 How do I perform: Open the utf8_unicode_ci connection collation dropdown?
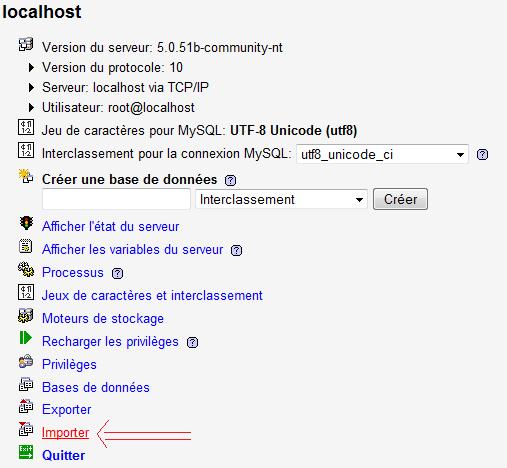click(x=382, y=154)
